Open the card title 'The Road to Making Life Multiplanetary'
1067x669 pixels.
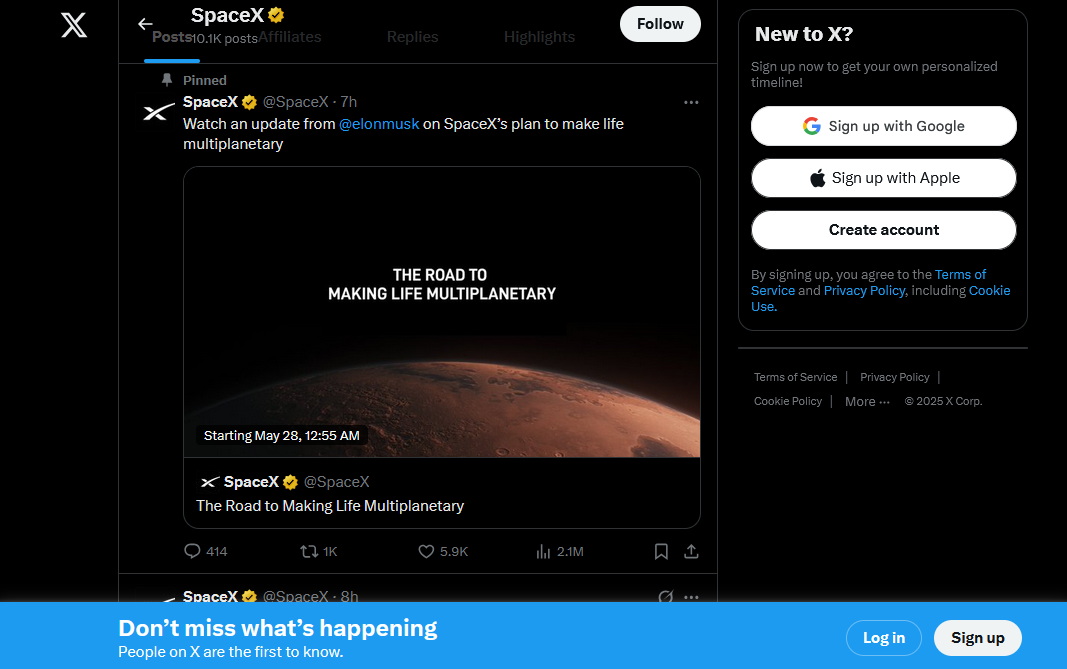tap(330, 506)
